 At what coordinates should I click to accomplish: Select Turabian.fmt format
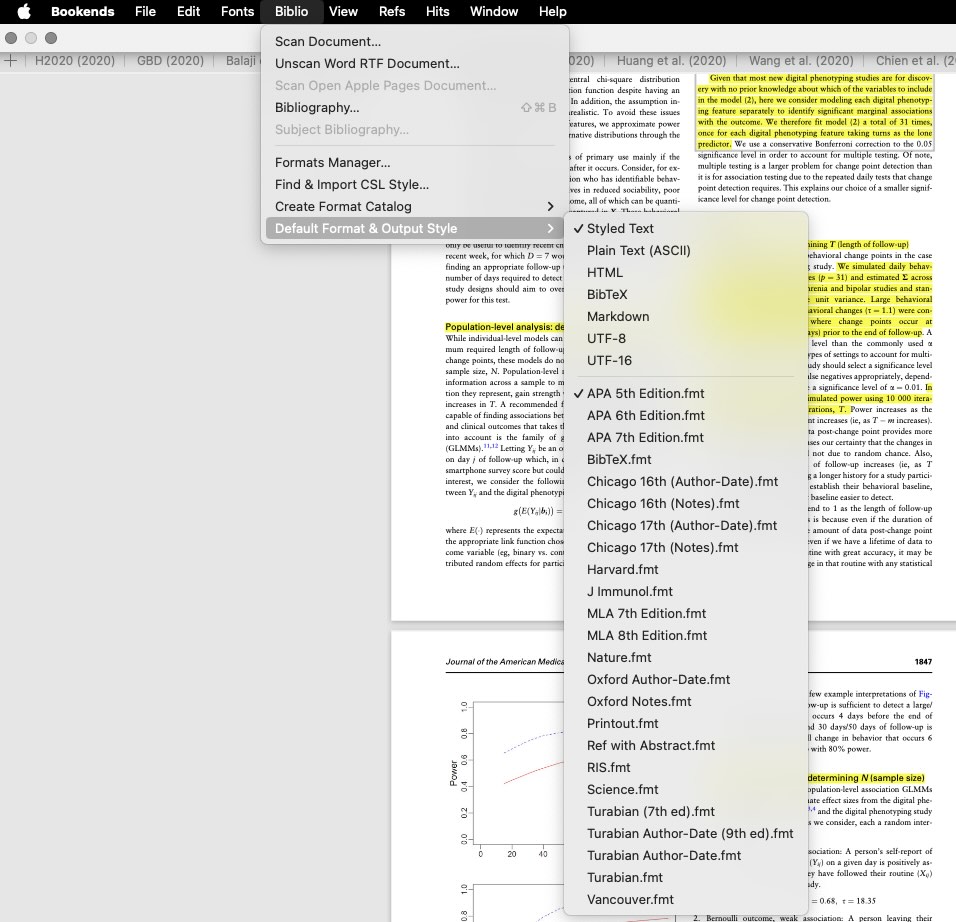click(x=686, y=876)
